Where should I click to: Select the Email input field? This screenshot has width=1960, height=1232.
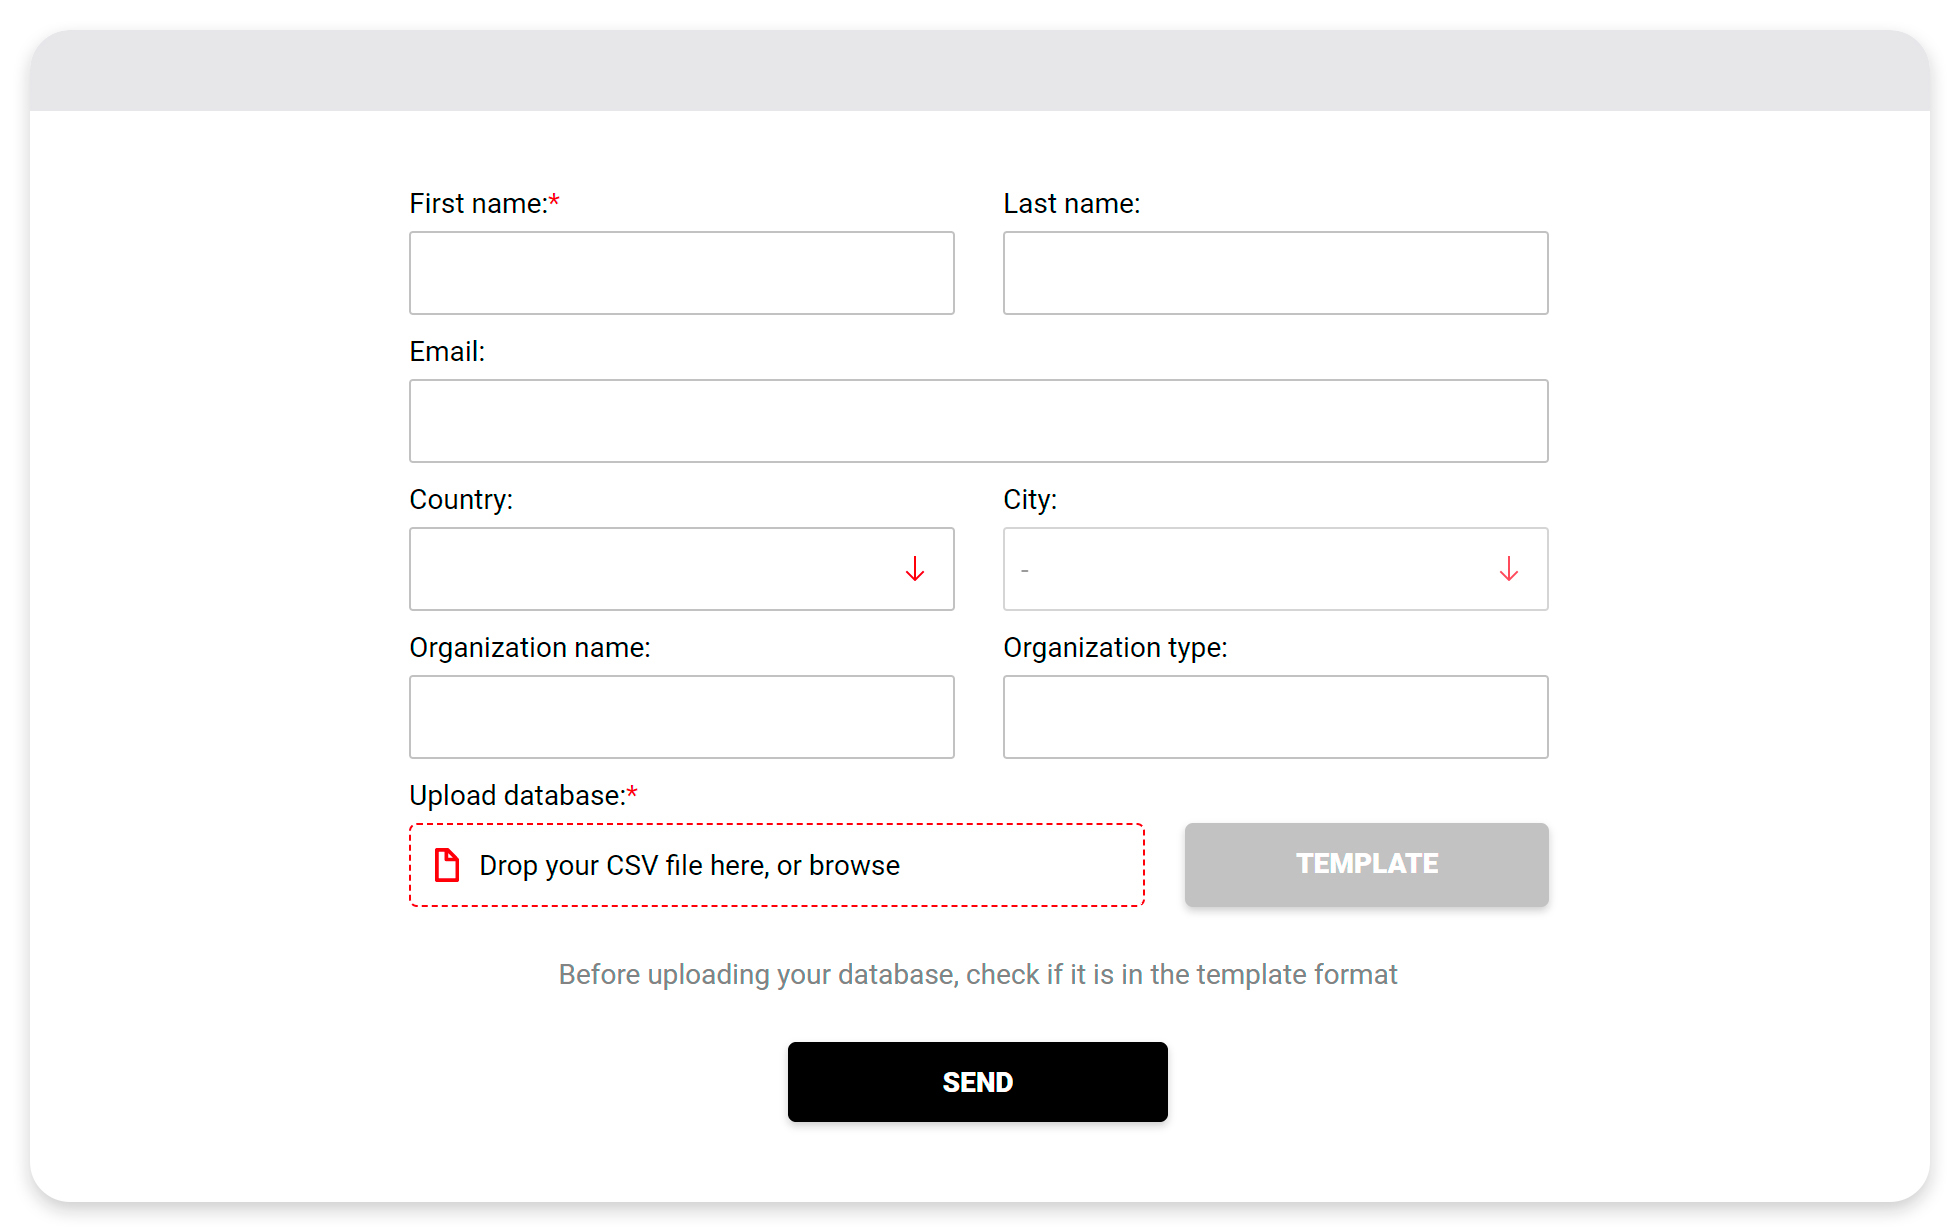tap(978, 421)
